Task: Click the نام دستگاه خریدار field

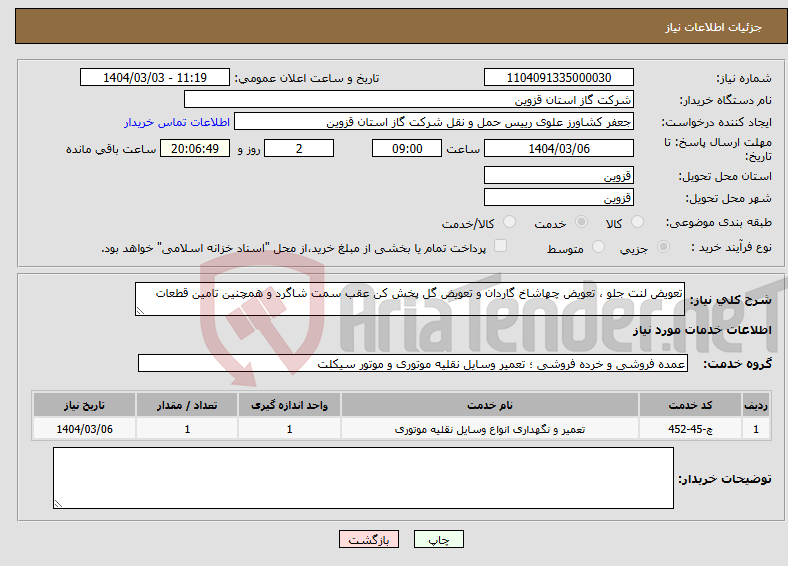Action: pos(409,100)
